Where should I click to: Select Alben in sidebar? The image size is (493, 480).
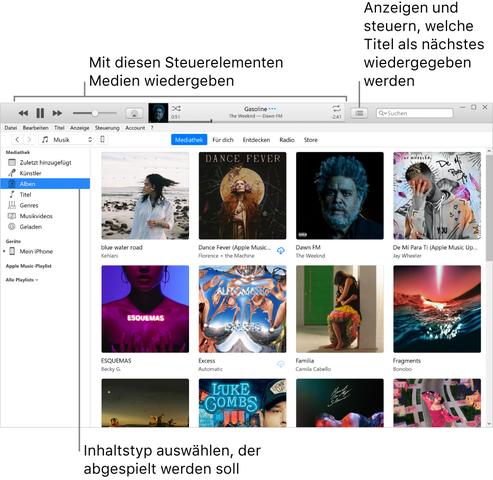point(45,184)
